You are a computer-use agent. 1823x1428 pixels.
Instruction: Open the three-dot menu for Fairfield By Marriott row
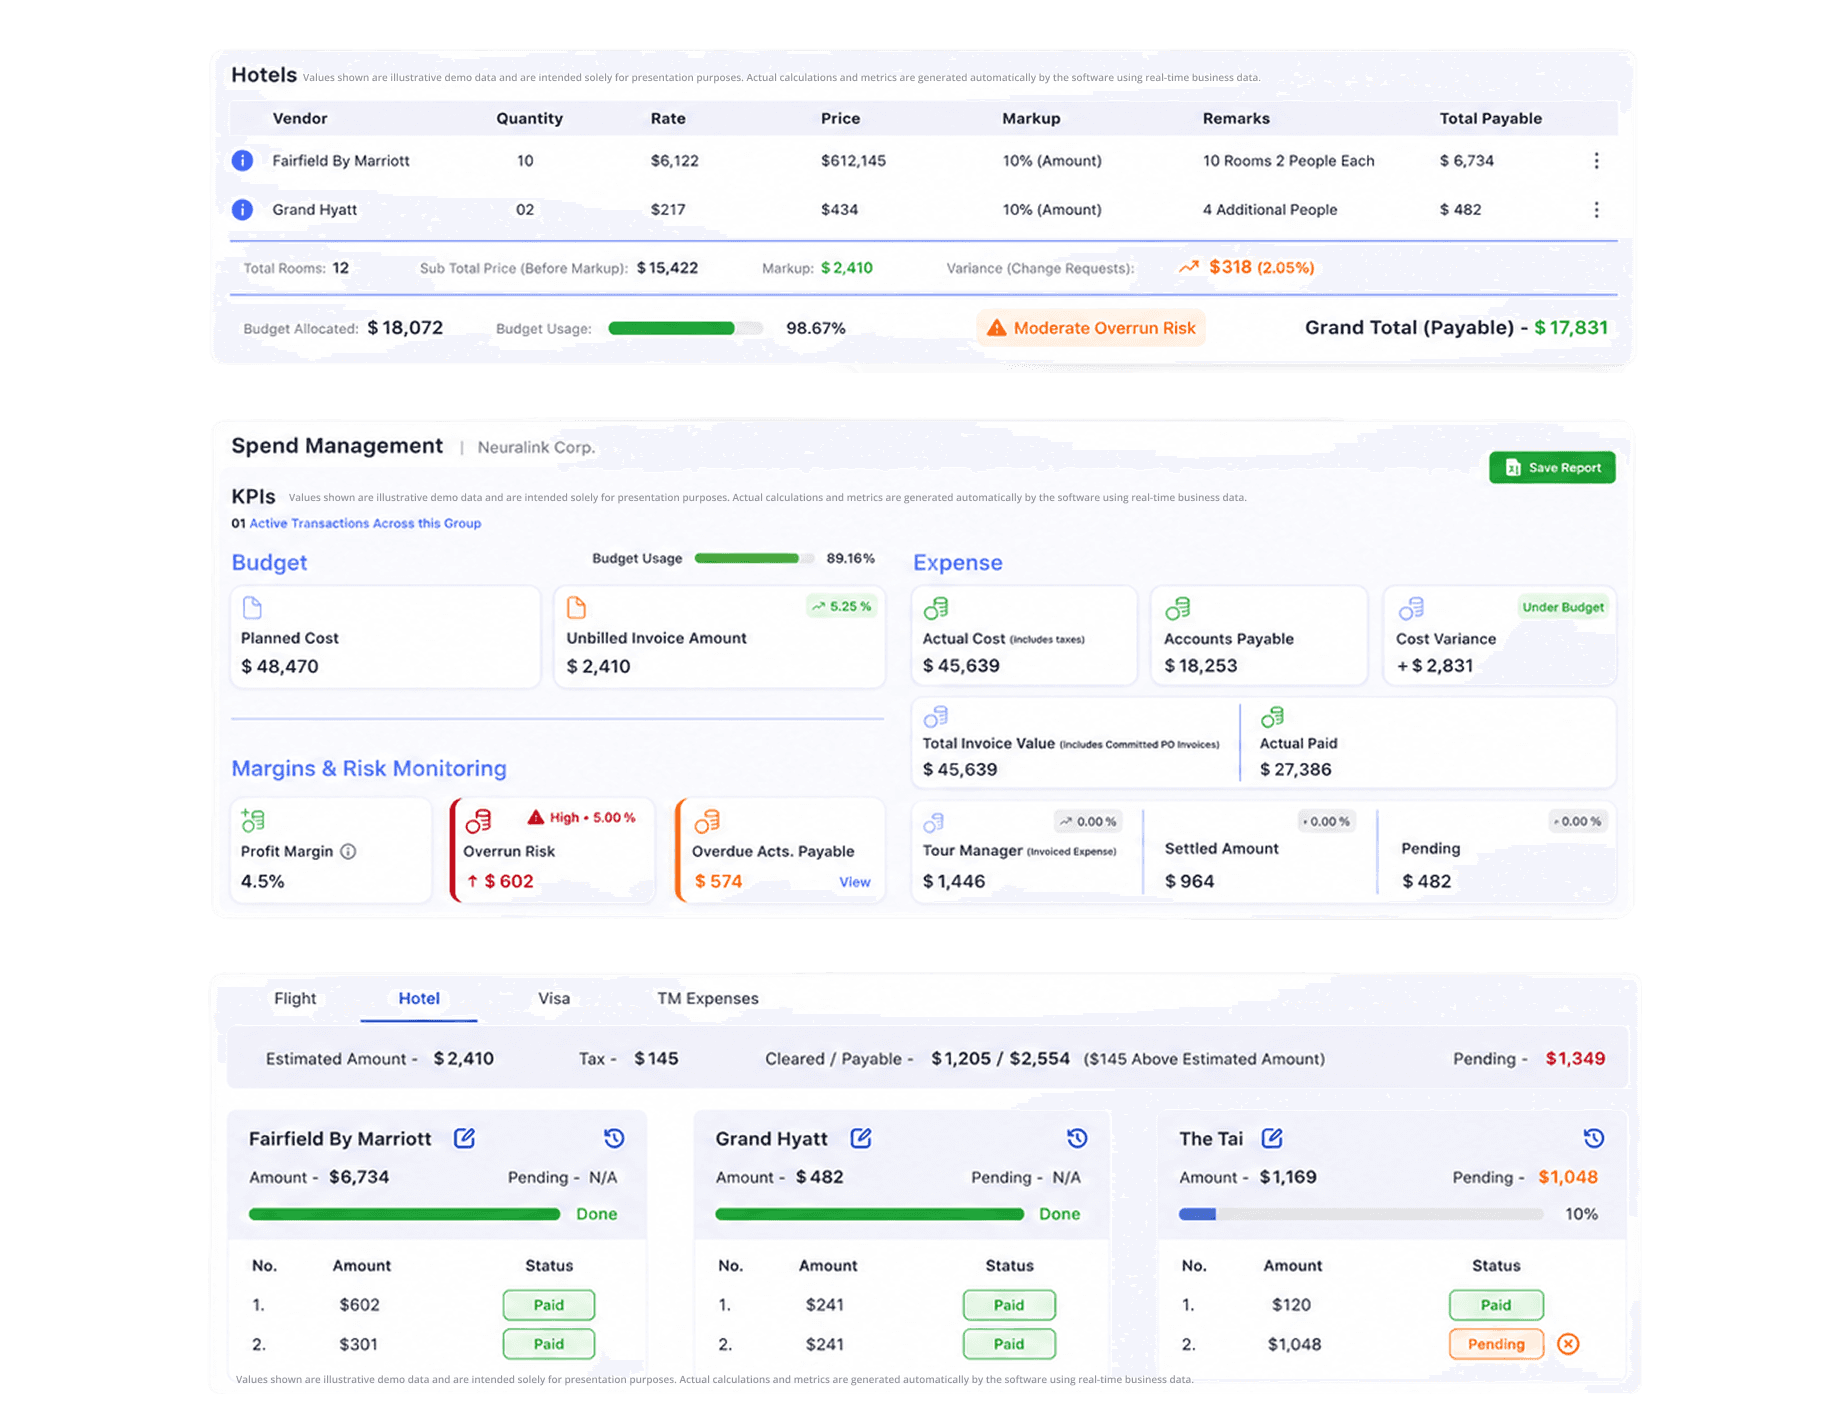click(x=1596, y=160)
